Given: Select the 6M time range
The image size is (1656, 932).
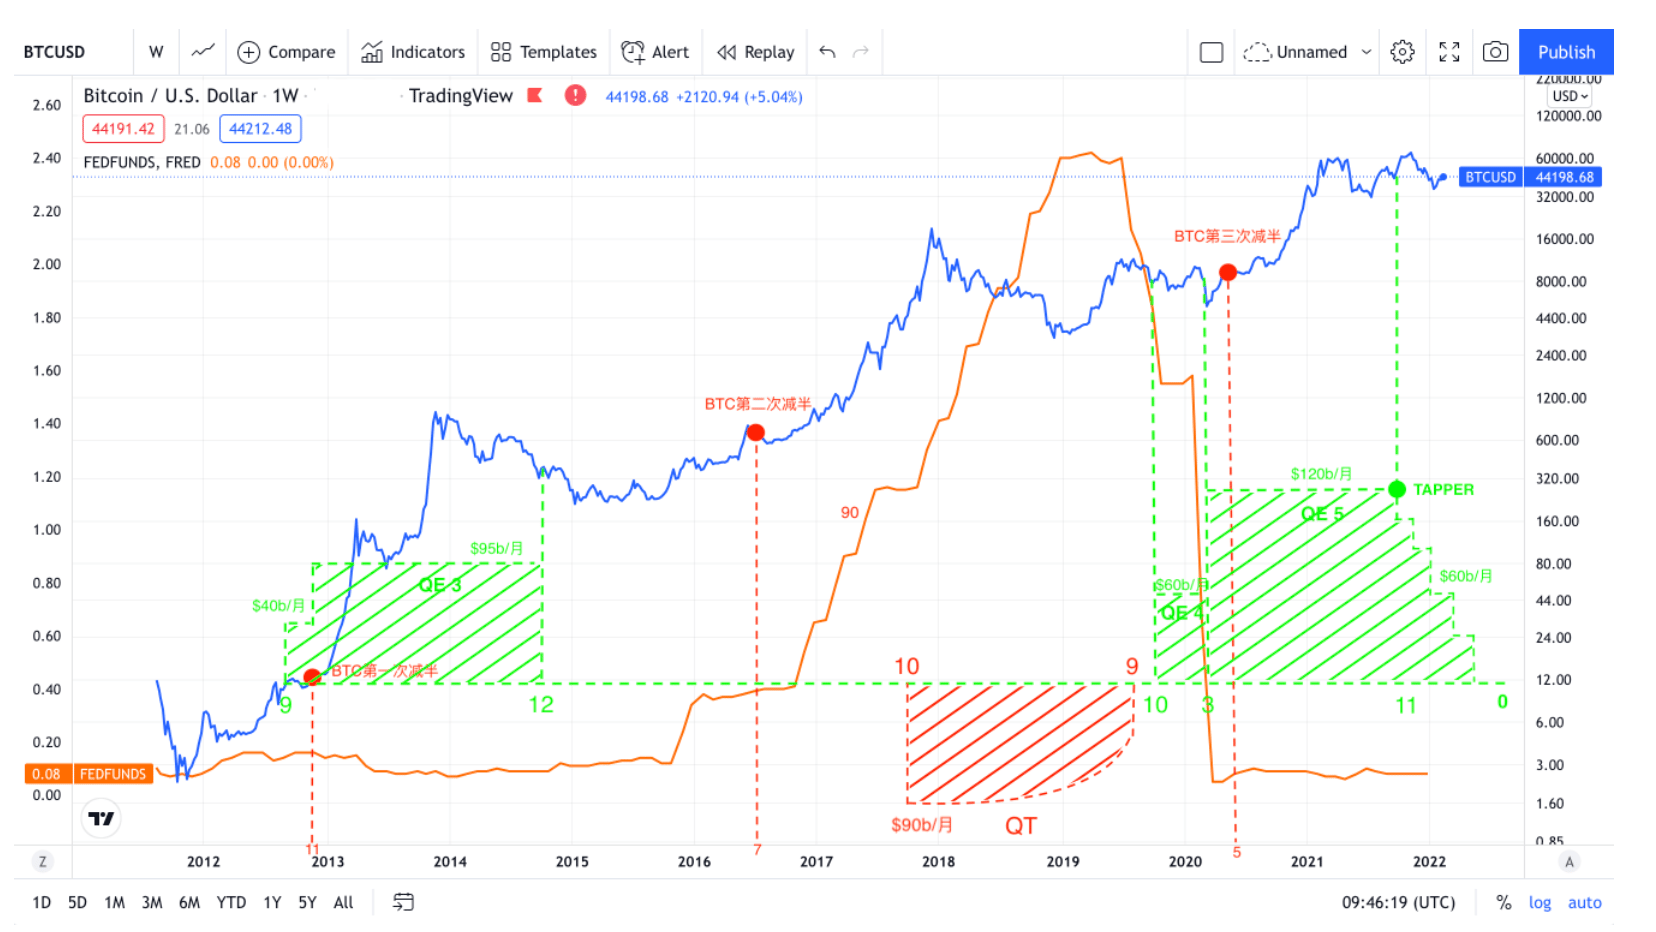Looking at the screenshot, I should point(189,902).
